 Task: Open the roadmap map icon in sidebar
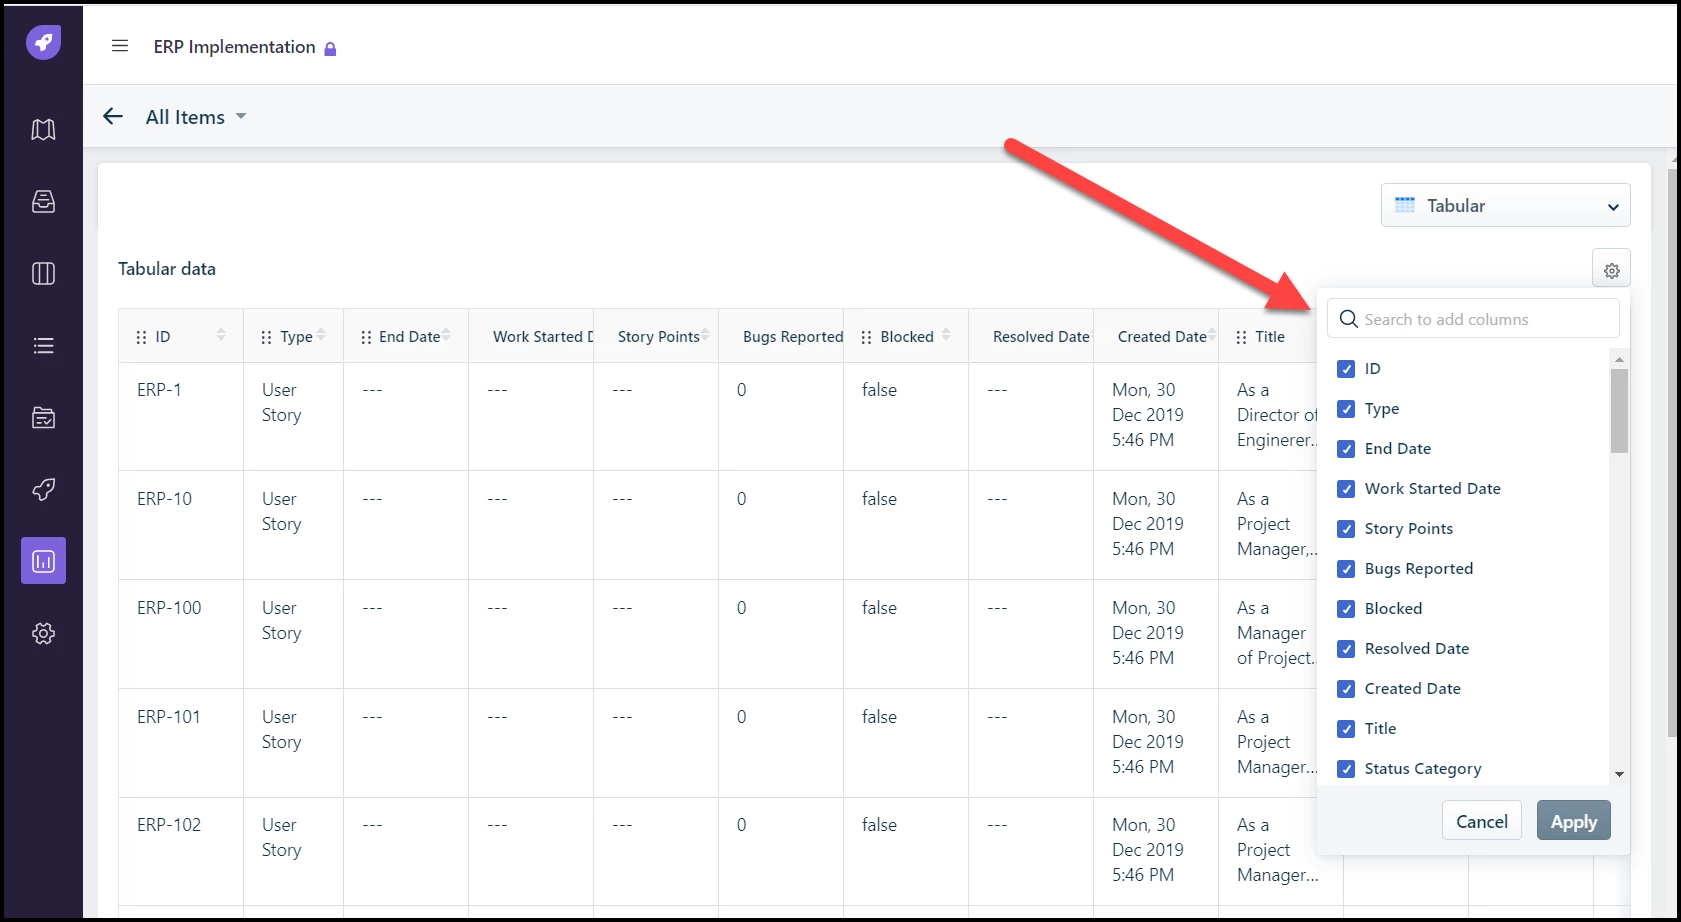43,129
